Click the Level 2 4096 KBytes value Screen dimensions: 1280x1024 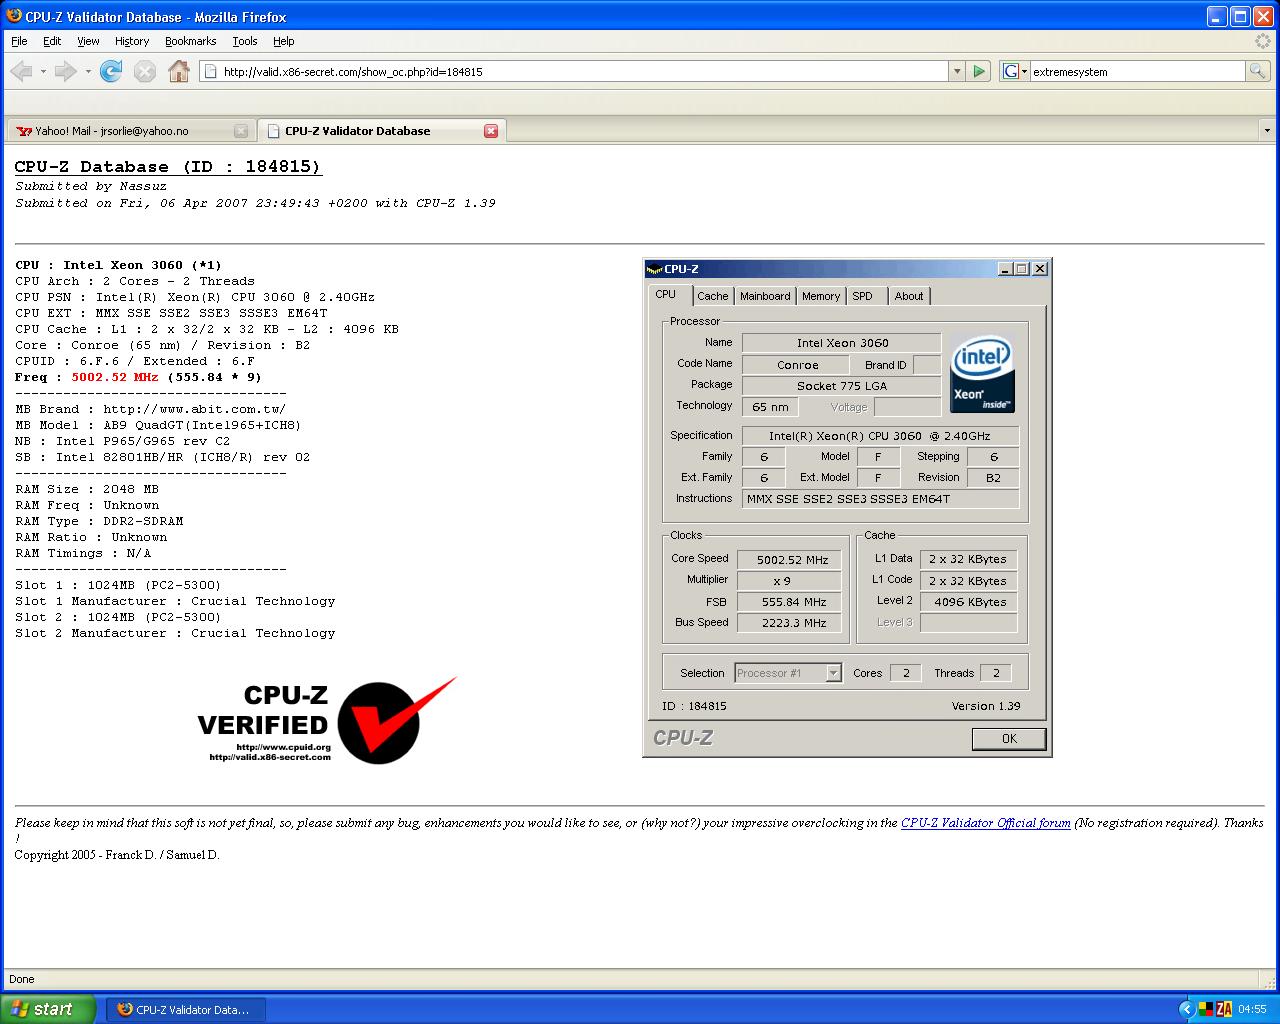(x=969, y=602)
